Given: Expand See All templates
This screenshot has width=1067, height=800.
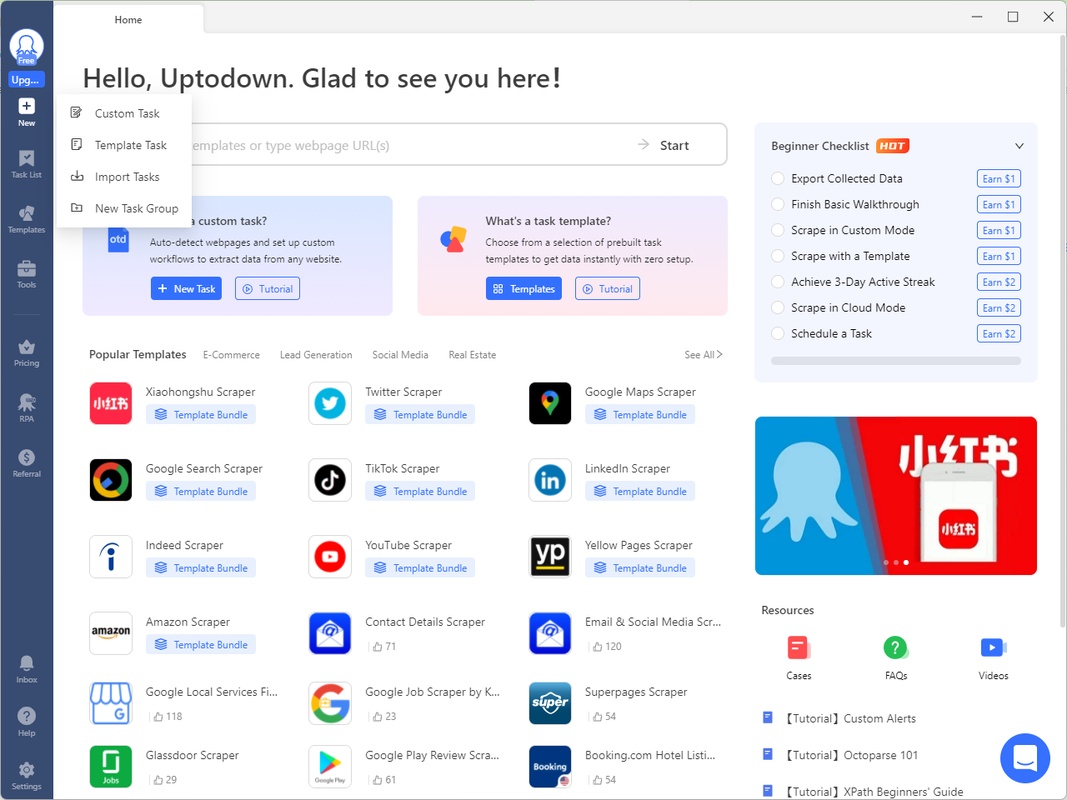Looking at the screenshot, I should (x=703, y=354).
